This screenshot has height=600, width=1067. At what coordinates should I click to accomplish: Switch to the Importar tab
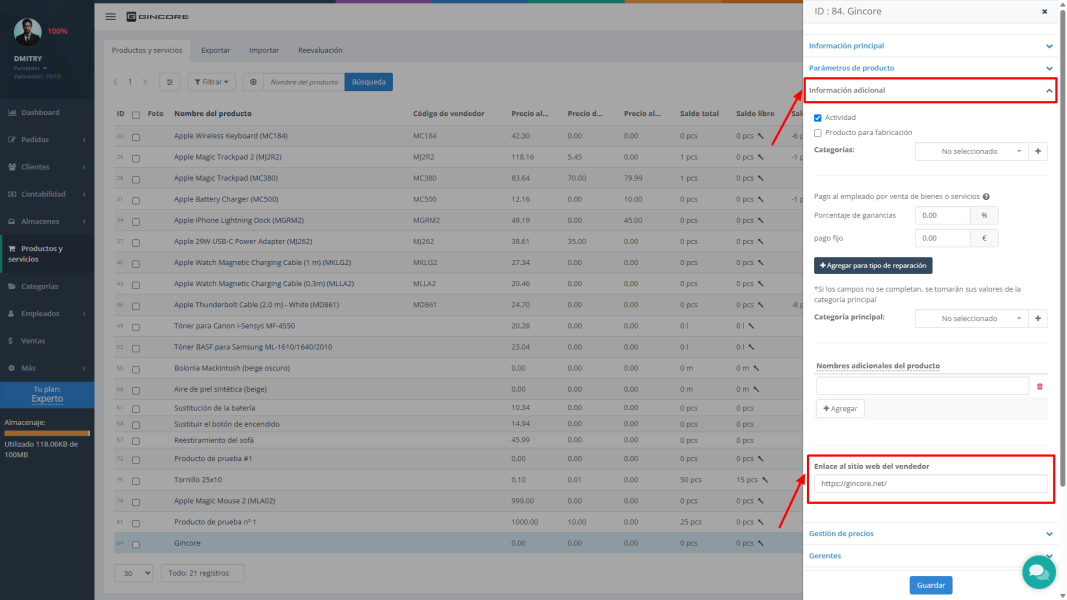264,50
